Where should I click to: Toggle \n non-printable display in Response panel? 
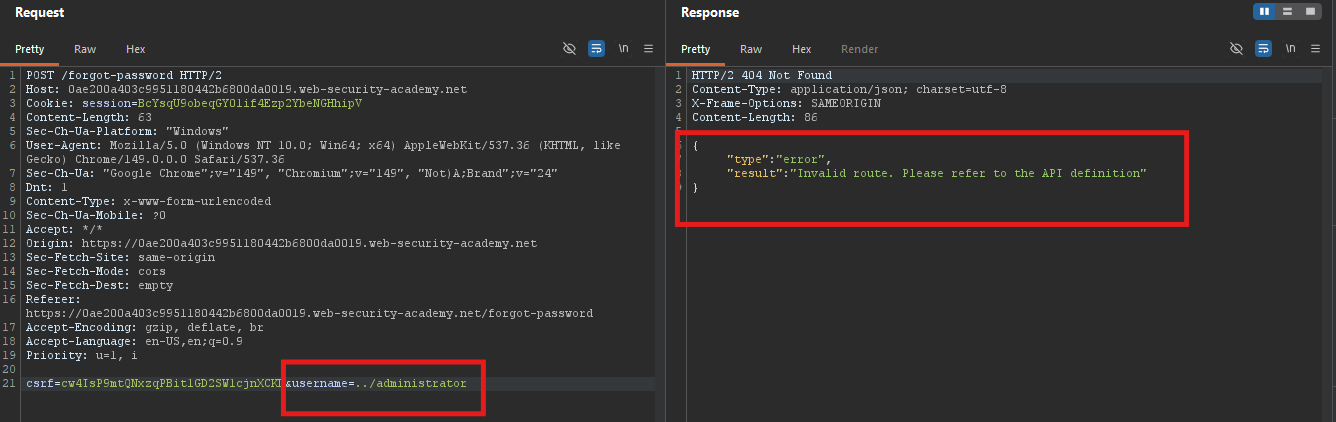[x=1290, y=48]
